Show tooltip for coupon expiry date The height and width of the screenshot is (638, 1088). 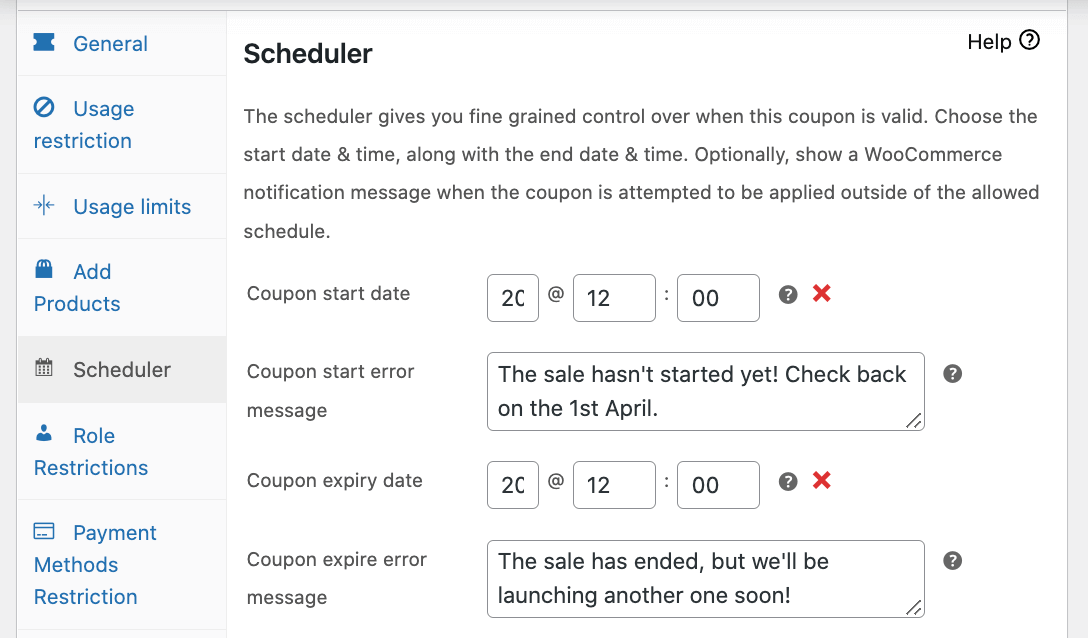[788, 482]
